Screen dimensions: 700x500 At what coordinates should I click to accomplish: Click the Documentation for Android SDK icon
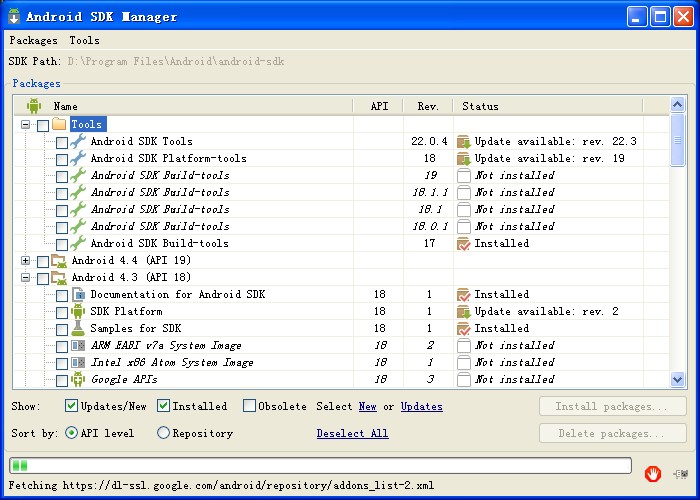coord(78,294)
